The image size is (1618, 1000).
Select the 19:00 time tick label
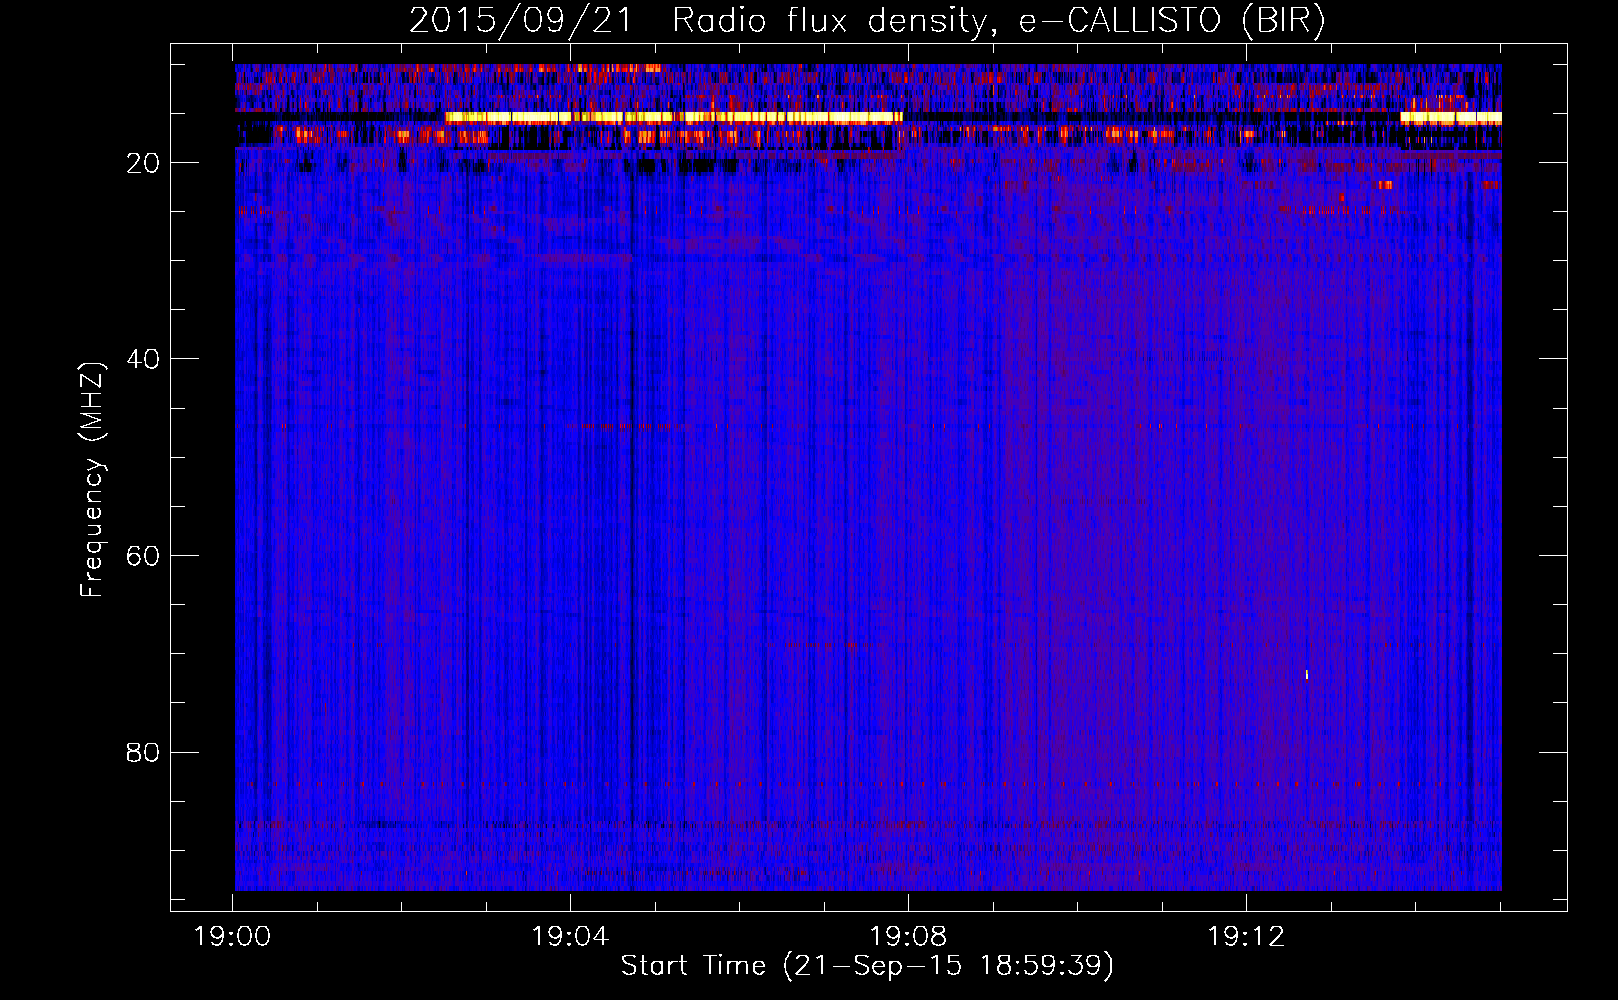233,937
